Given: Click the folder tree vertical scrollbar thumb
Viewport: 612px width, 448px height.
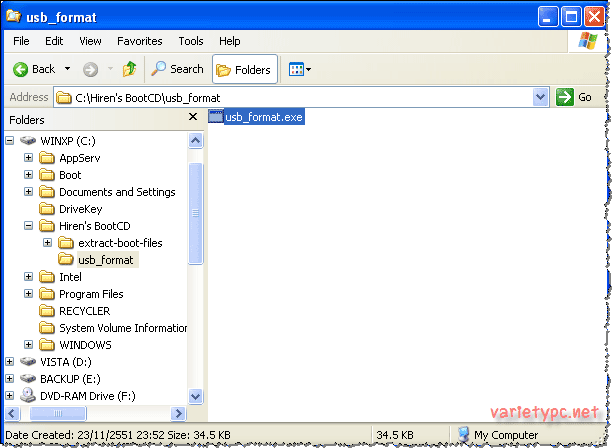Looking at the screenshot, I should pyautogui.click(x=196, y=213).
